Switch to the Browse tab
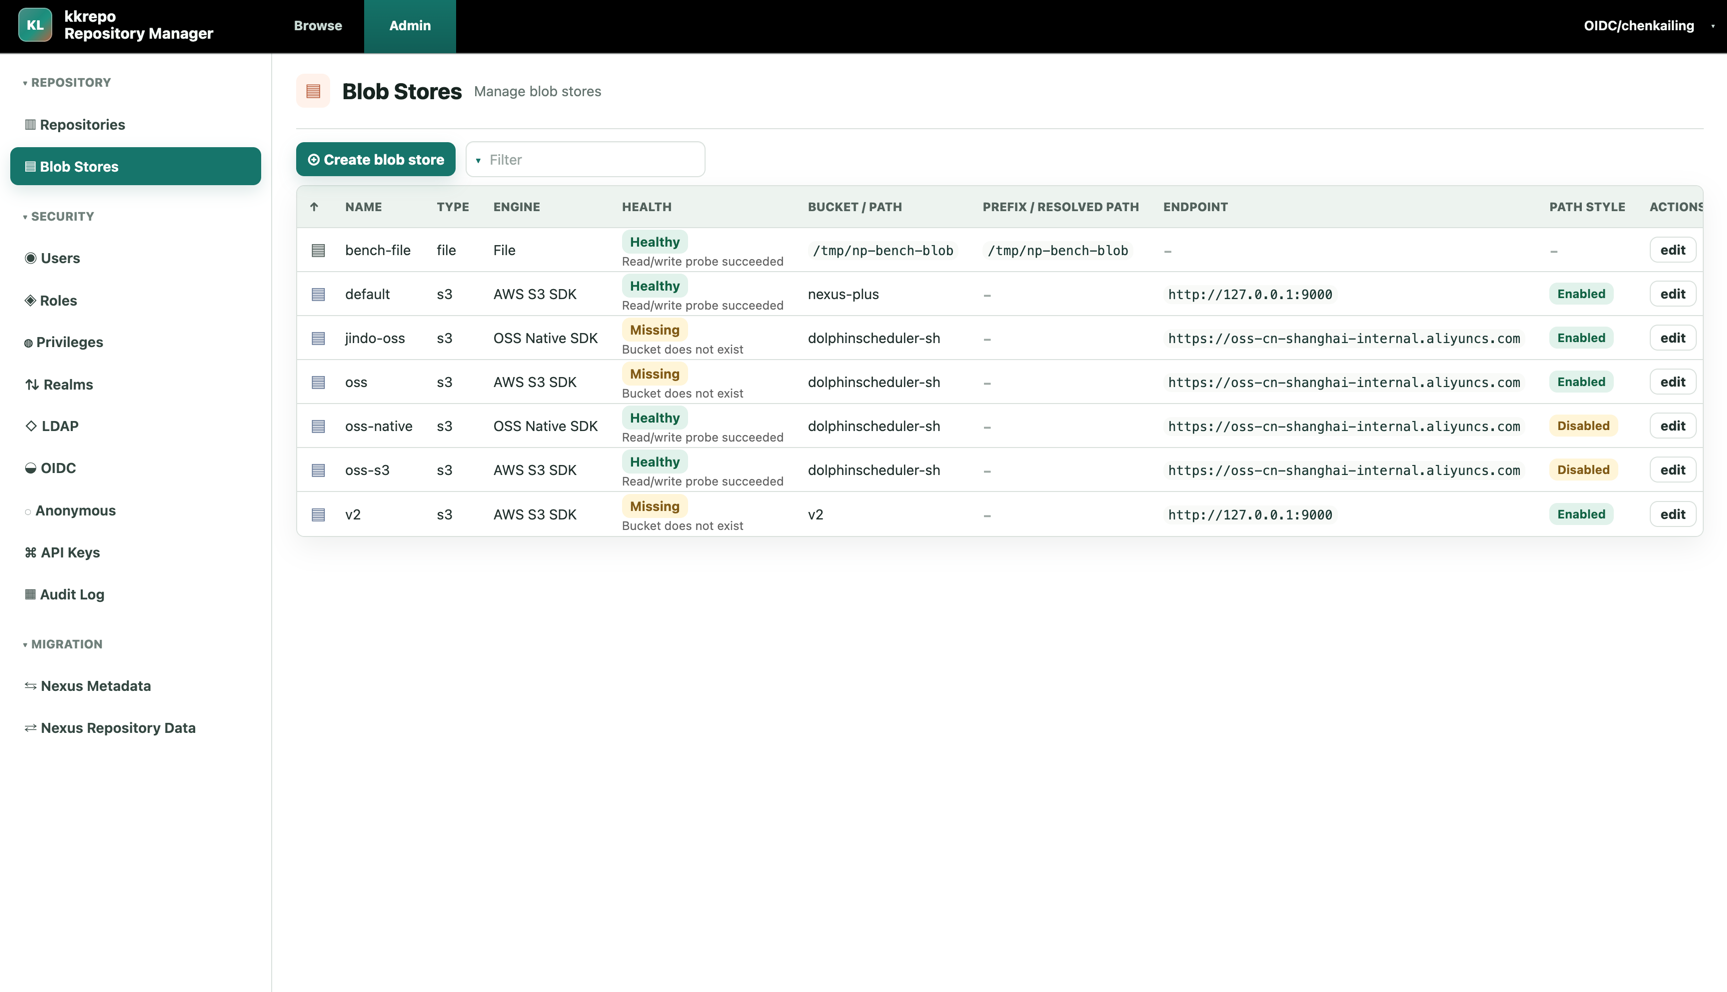Image resolution: width=1727 pixels, height=992 pixels. (x=318, y=26)
